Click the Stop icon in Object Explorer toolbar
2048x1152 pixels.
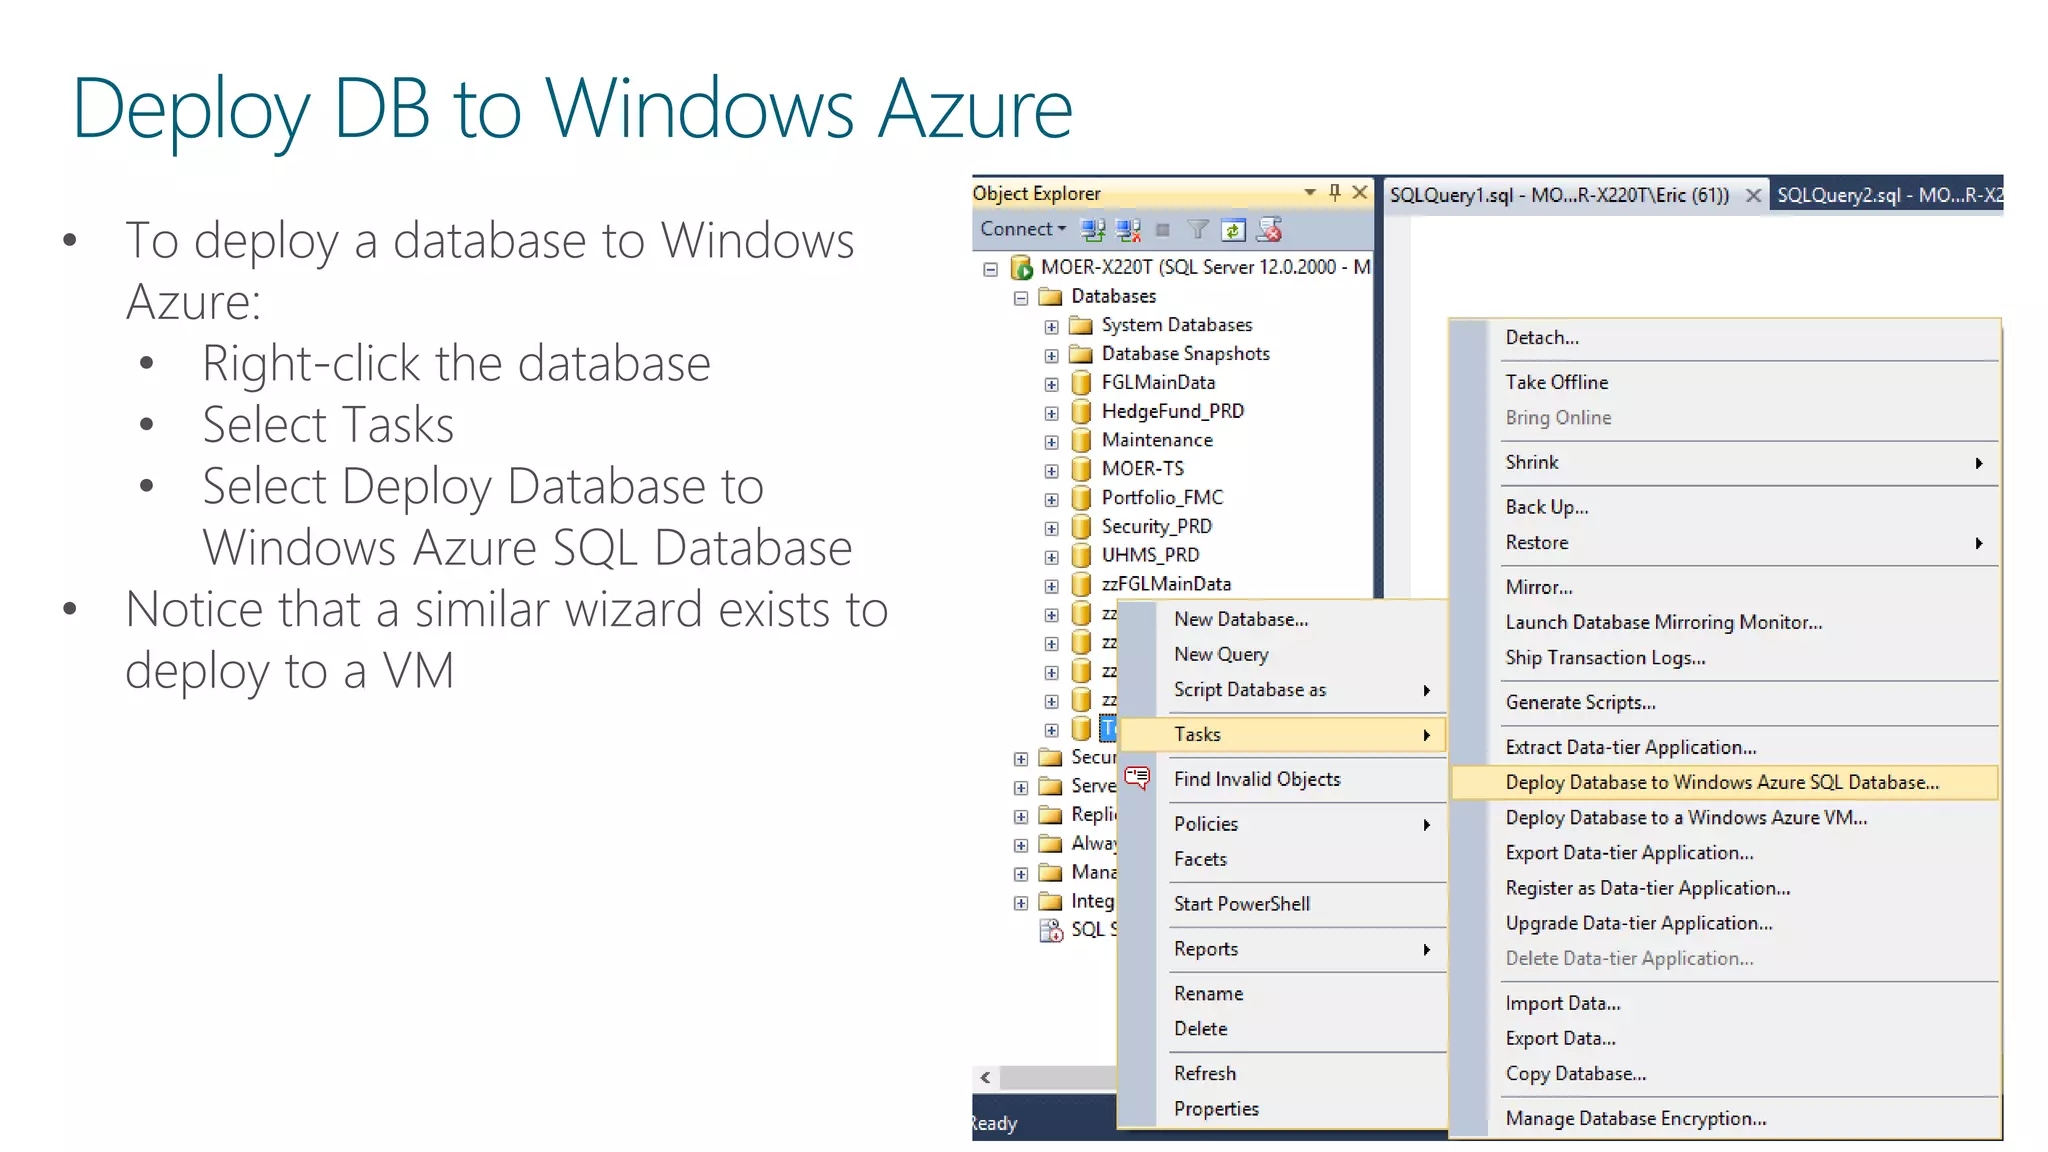coord(1162,230)
